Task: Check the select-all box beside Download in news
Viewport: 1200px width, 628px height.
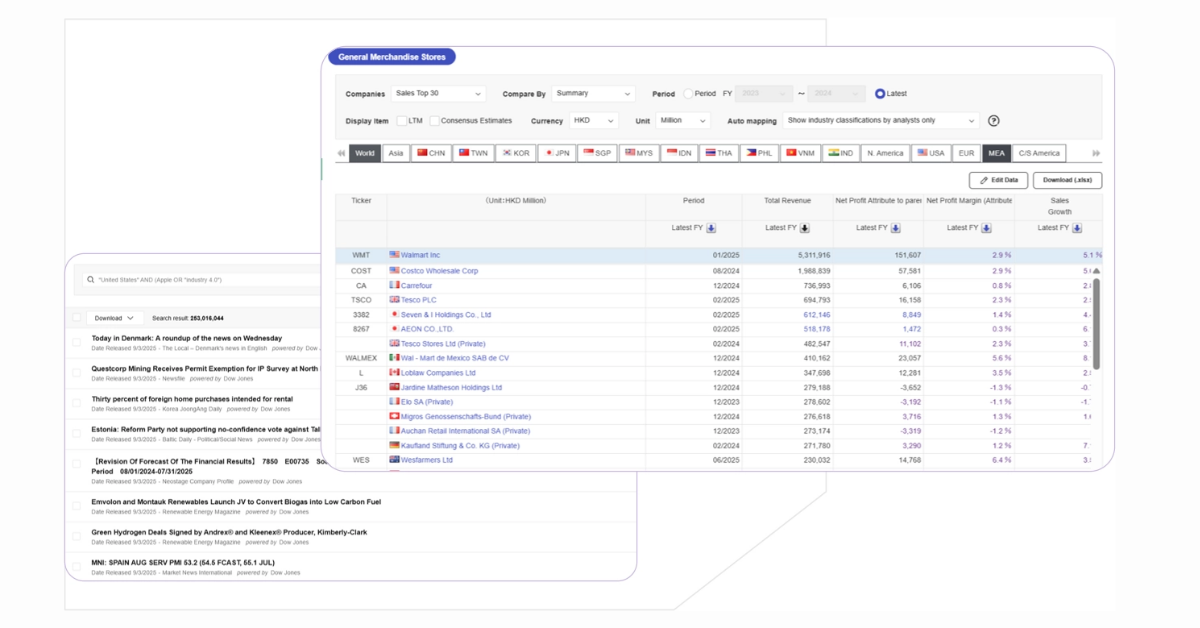Action: (77, 317)
